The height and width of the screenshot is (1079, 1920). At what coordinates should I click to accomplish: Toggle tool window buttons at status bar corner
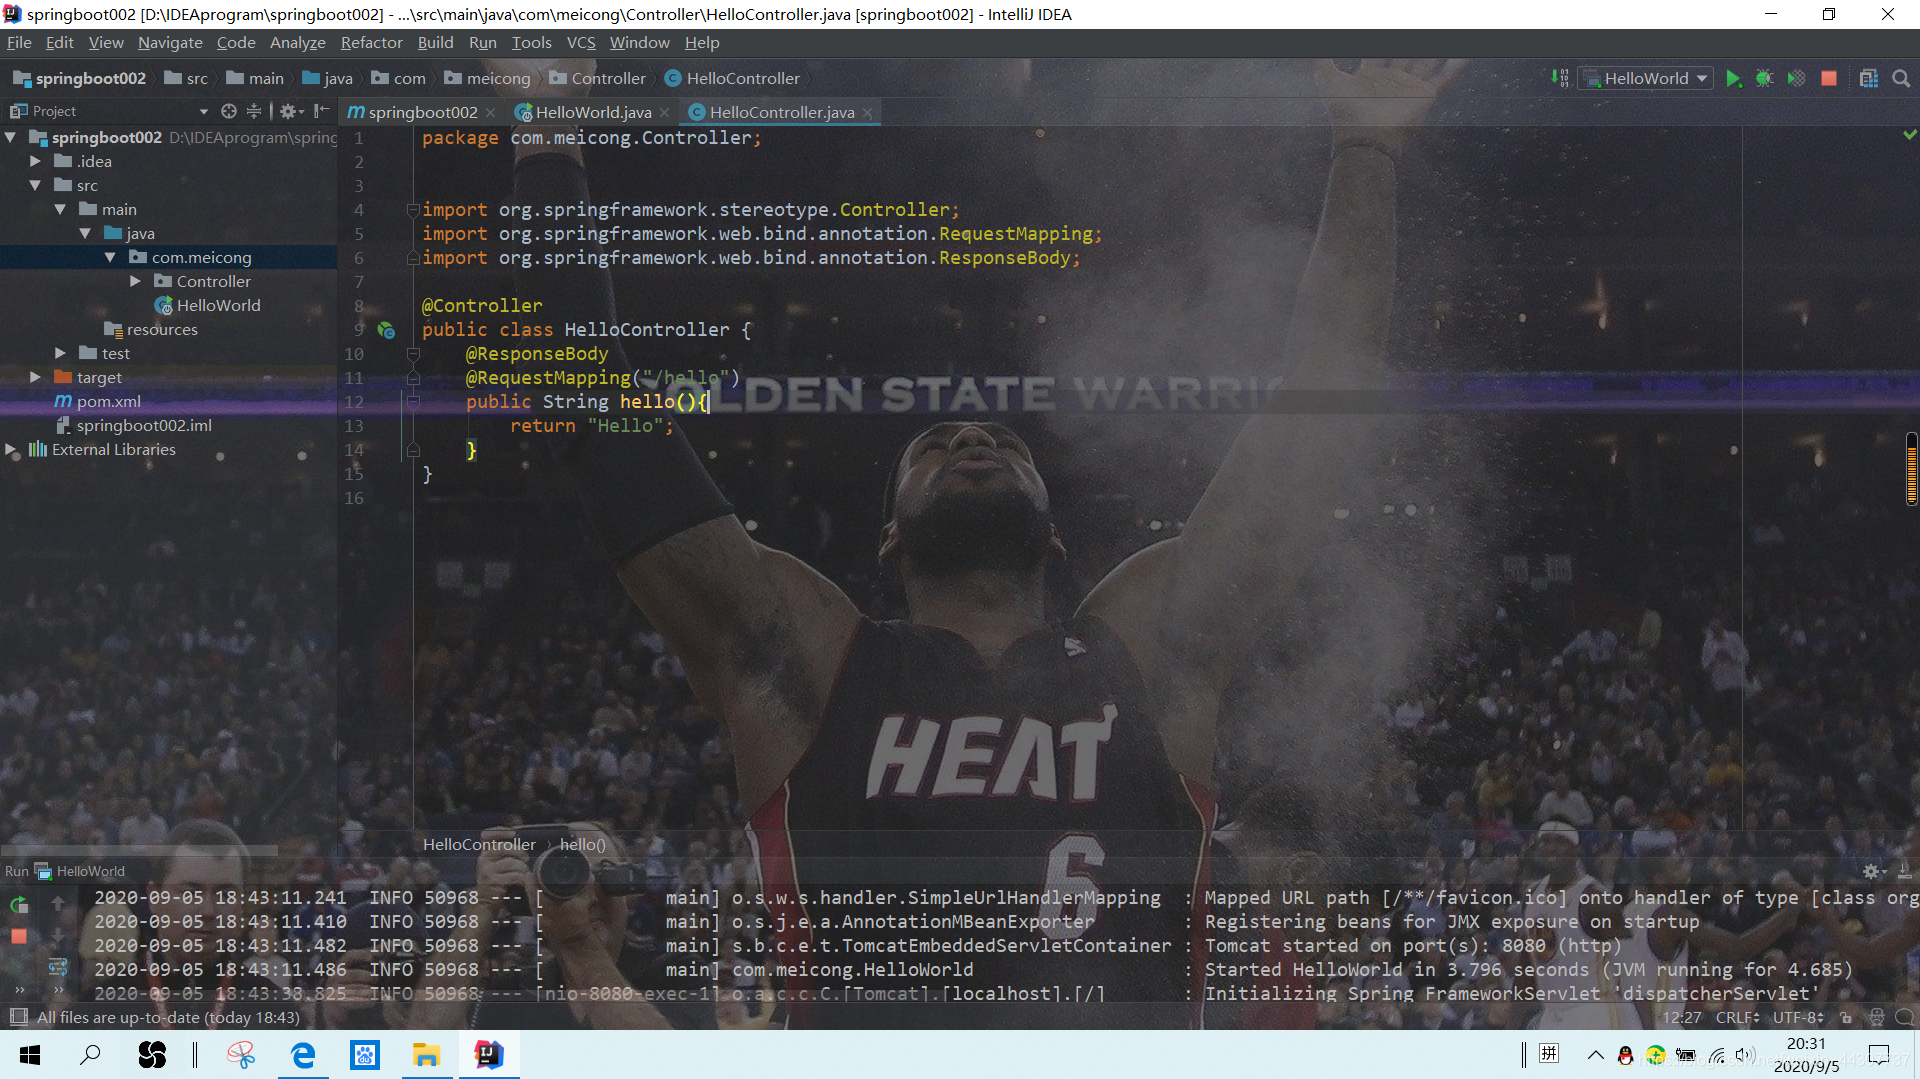(x=18, y=1017)
